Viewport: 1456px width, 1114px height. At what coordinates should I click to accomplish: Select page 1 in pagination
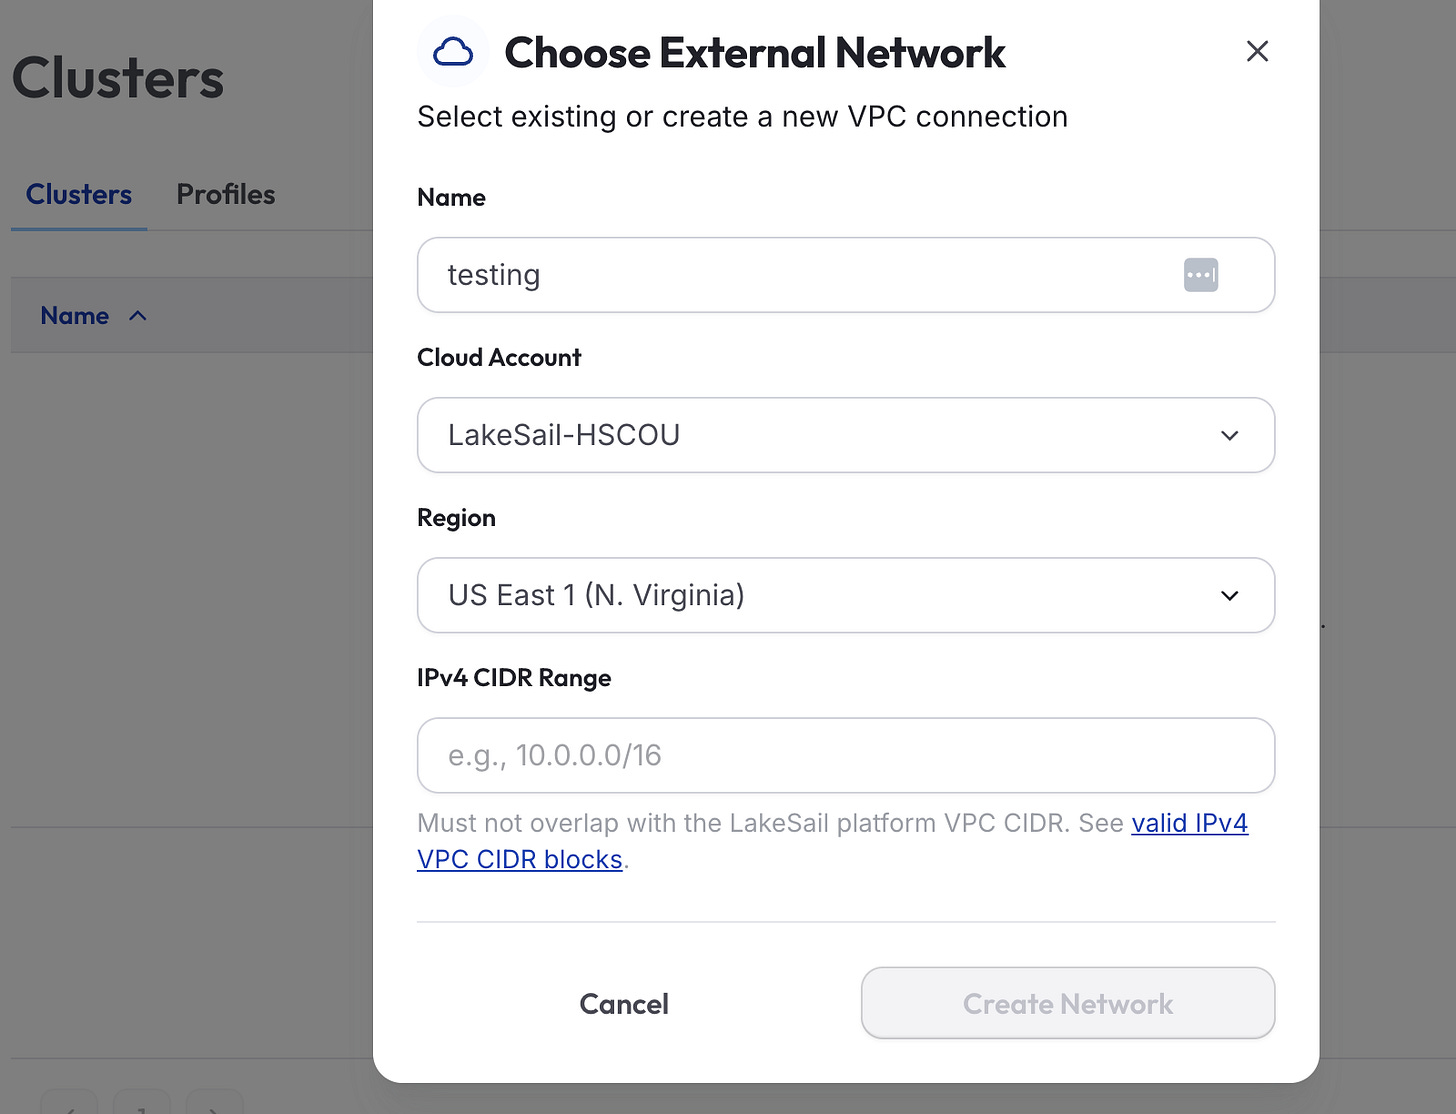coord(142,1105)
